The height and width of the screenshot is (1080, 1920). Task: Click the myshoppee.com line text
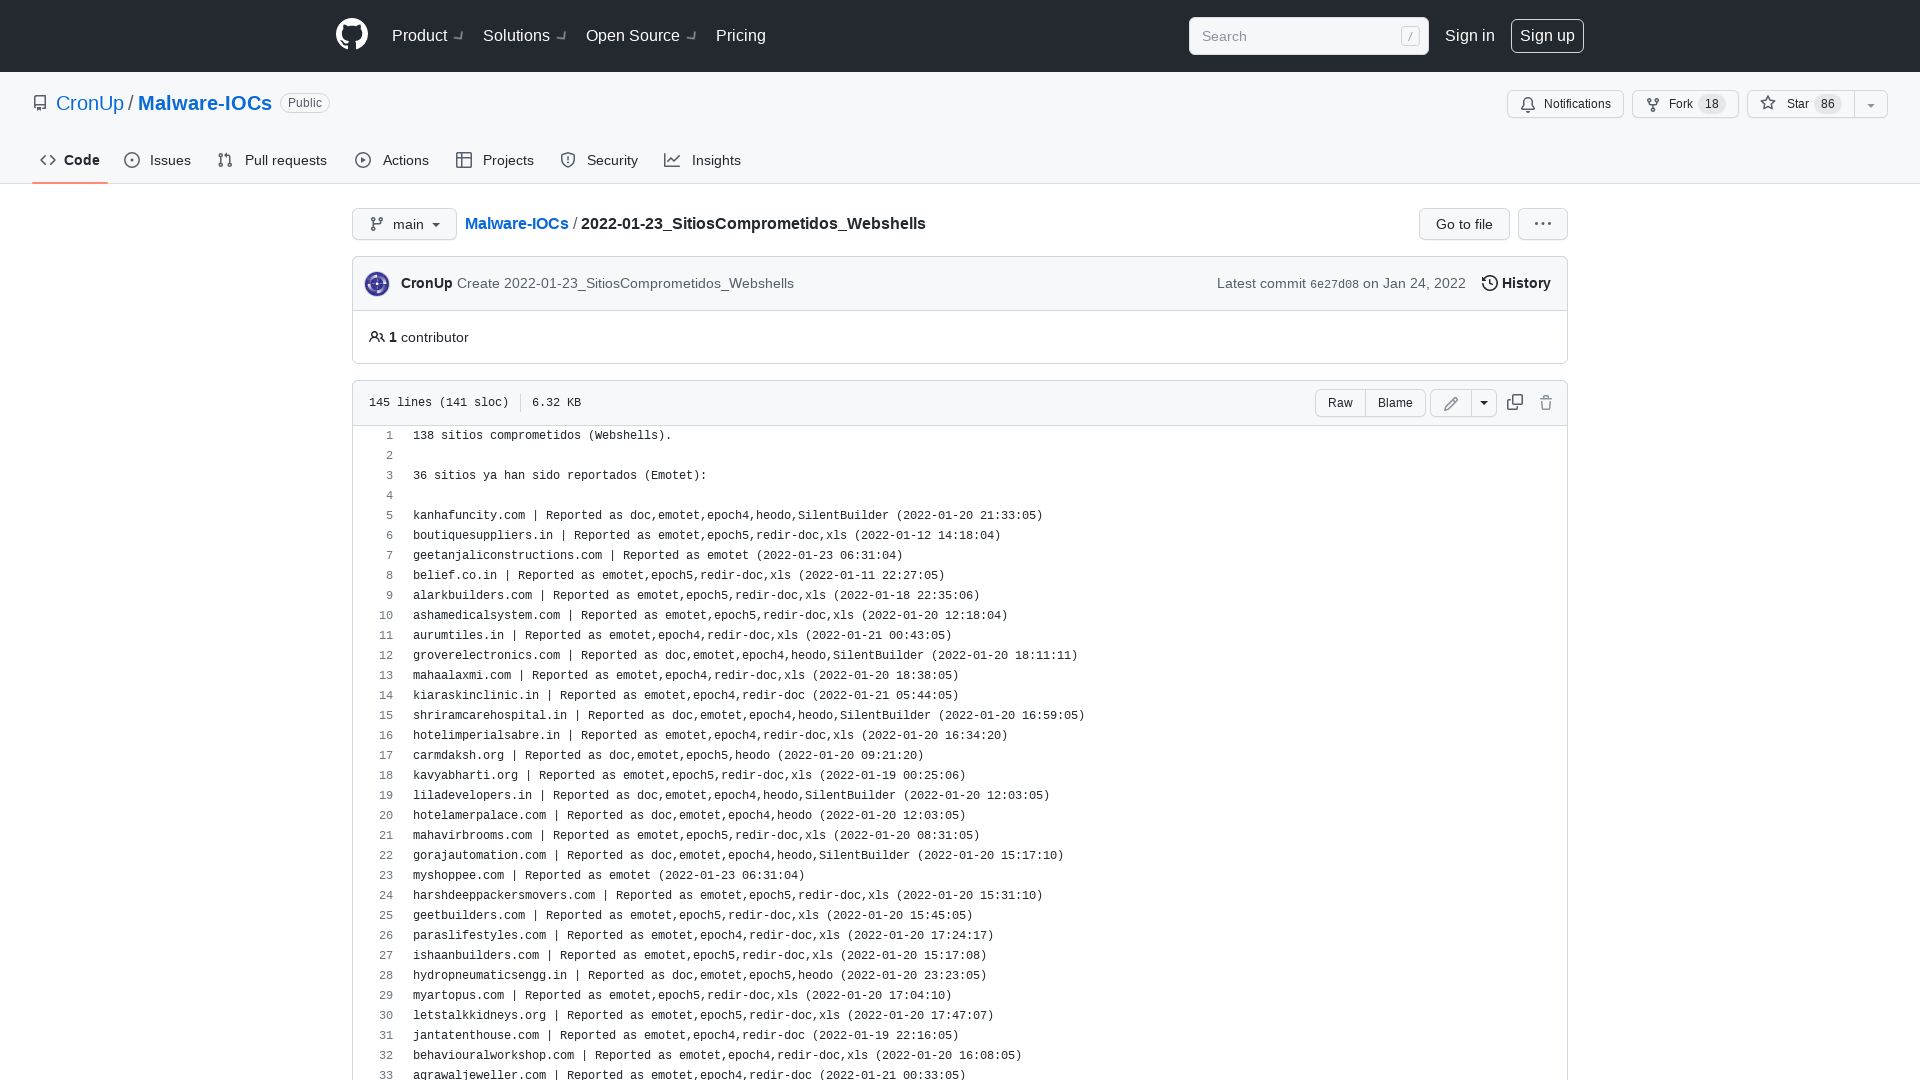coord(609,876)
